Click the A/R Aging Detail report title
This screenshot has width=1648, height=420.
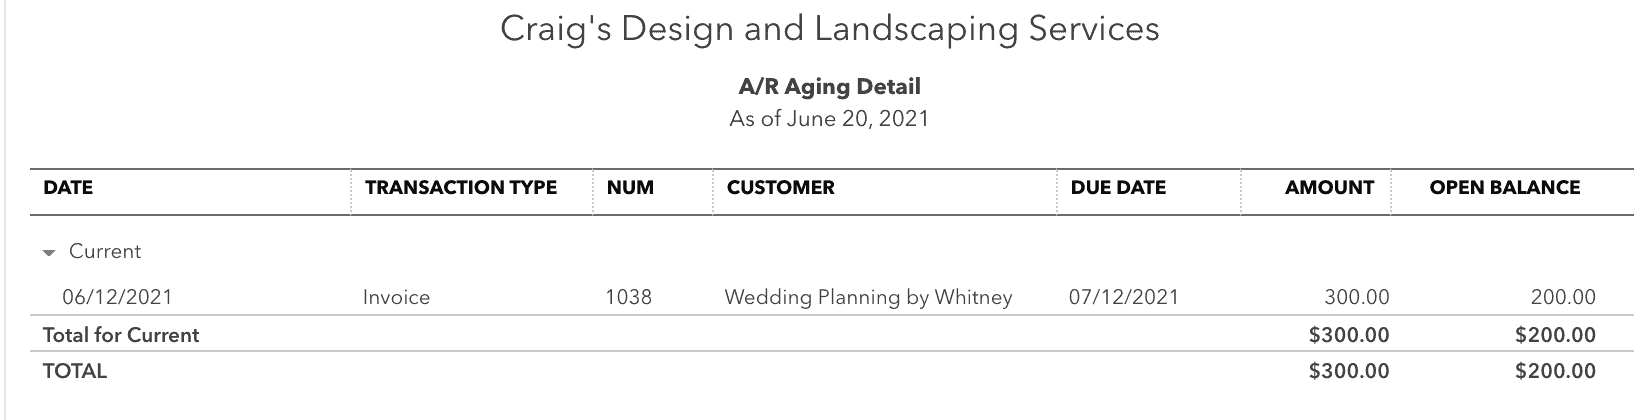[x=830, y=87]
